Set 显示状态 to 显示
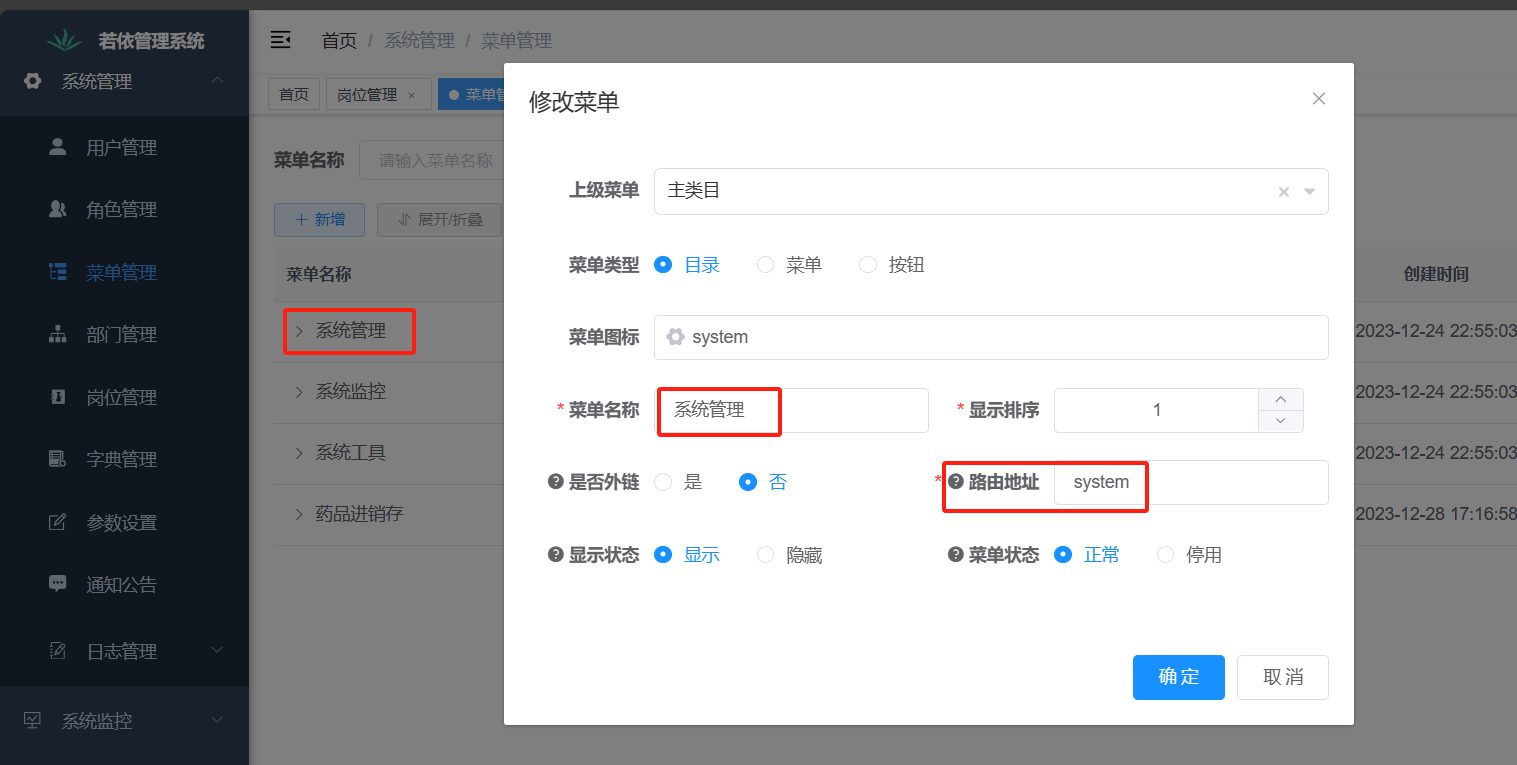This screenshot has height=765, width=1517. coord(662,555)
